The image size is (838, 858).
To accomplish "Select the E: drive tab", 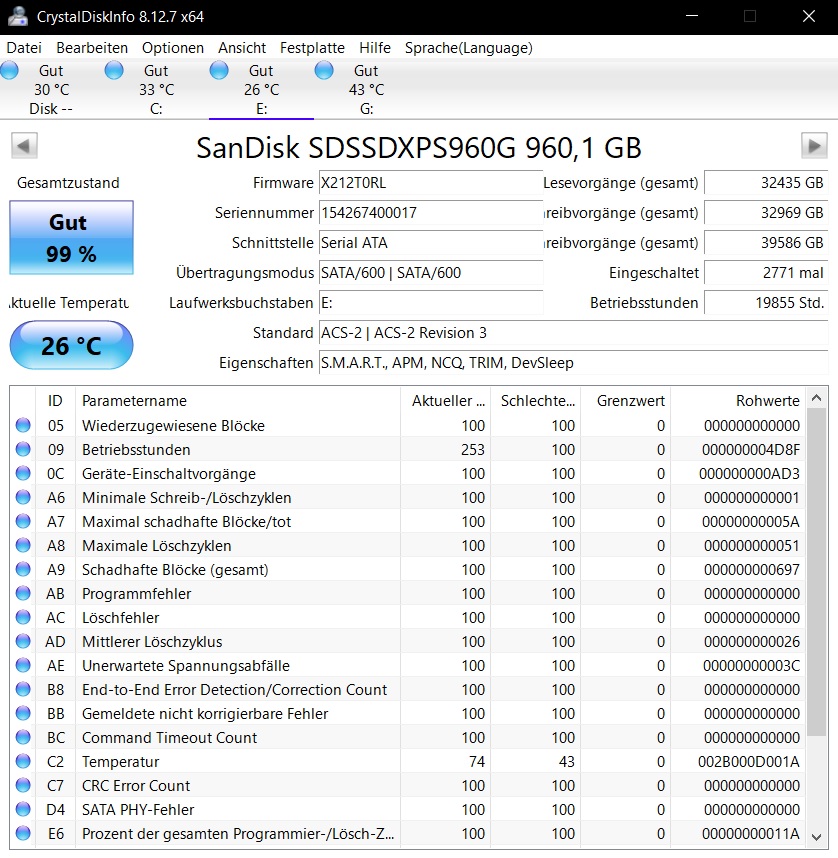I will pyautogui.click(x=262, y=89).
